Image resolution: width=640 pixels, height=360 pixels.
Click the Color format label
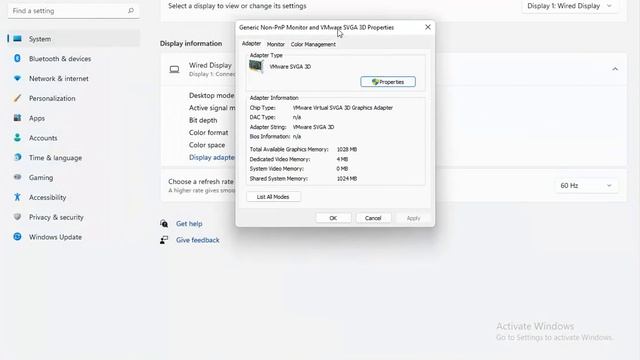[x=209, y=133]
